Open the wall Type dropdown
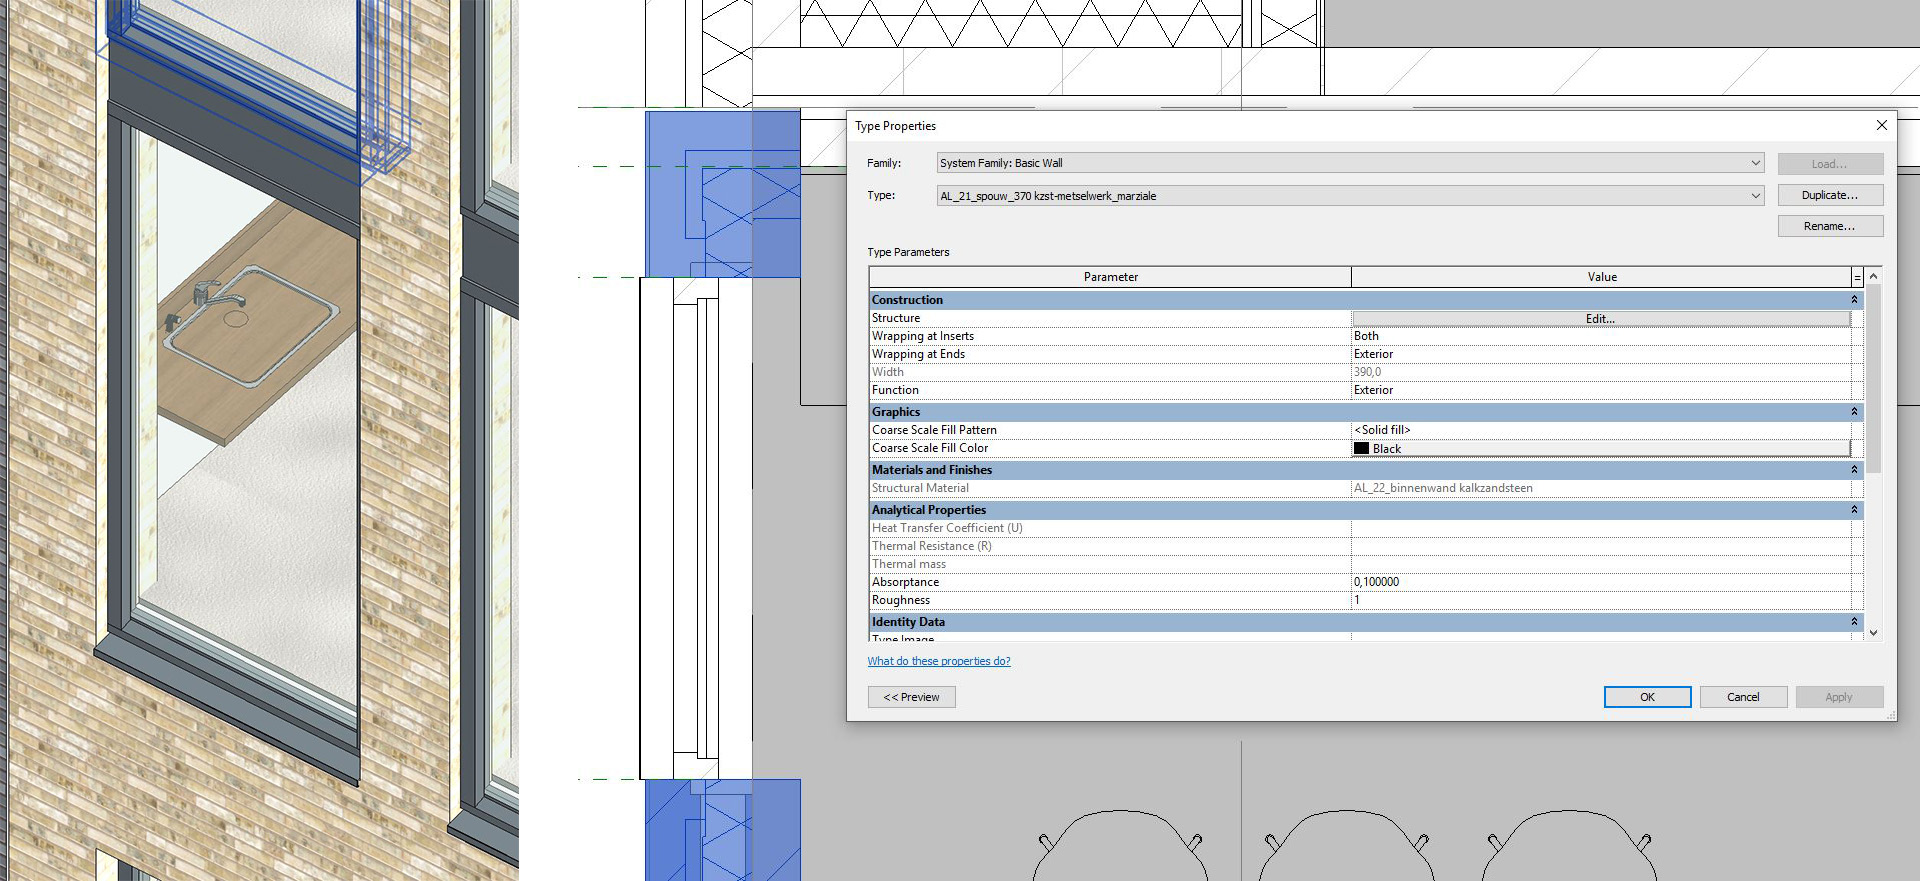1920x881 pixels. pos(1755,196)
